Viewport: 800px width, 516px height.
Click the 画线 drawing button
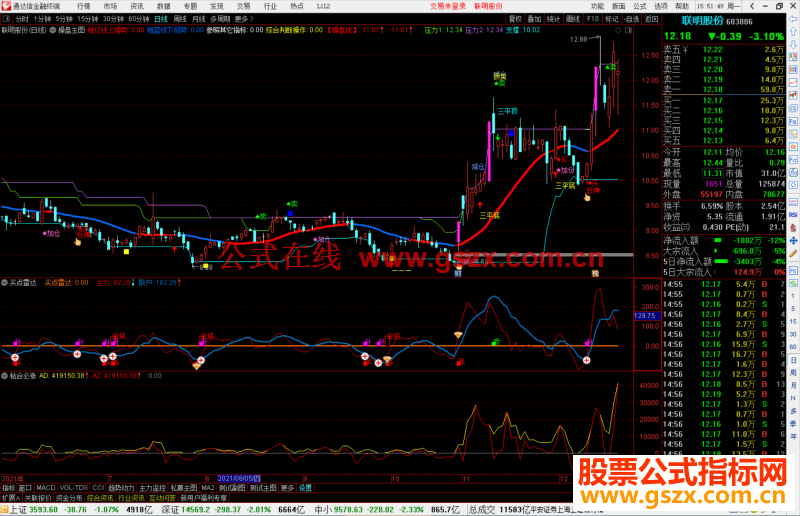[x=573, y=19]
